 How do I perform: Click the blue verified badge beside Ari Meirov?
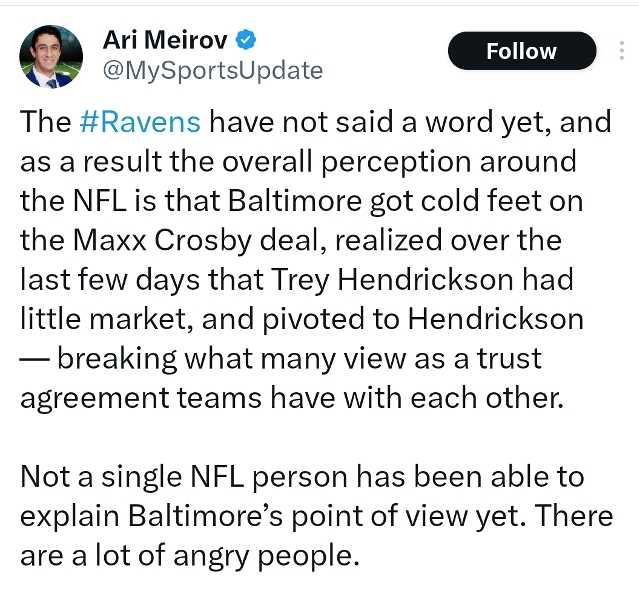pyautogui.click(x=248, y=41)
